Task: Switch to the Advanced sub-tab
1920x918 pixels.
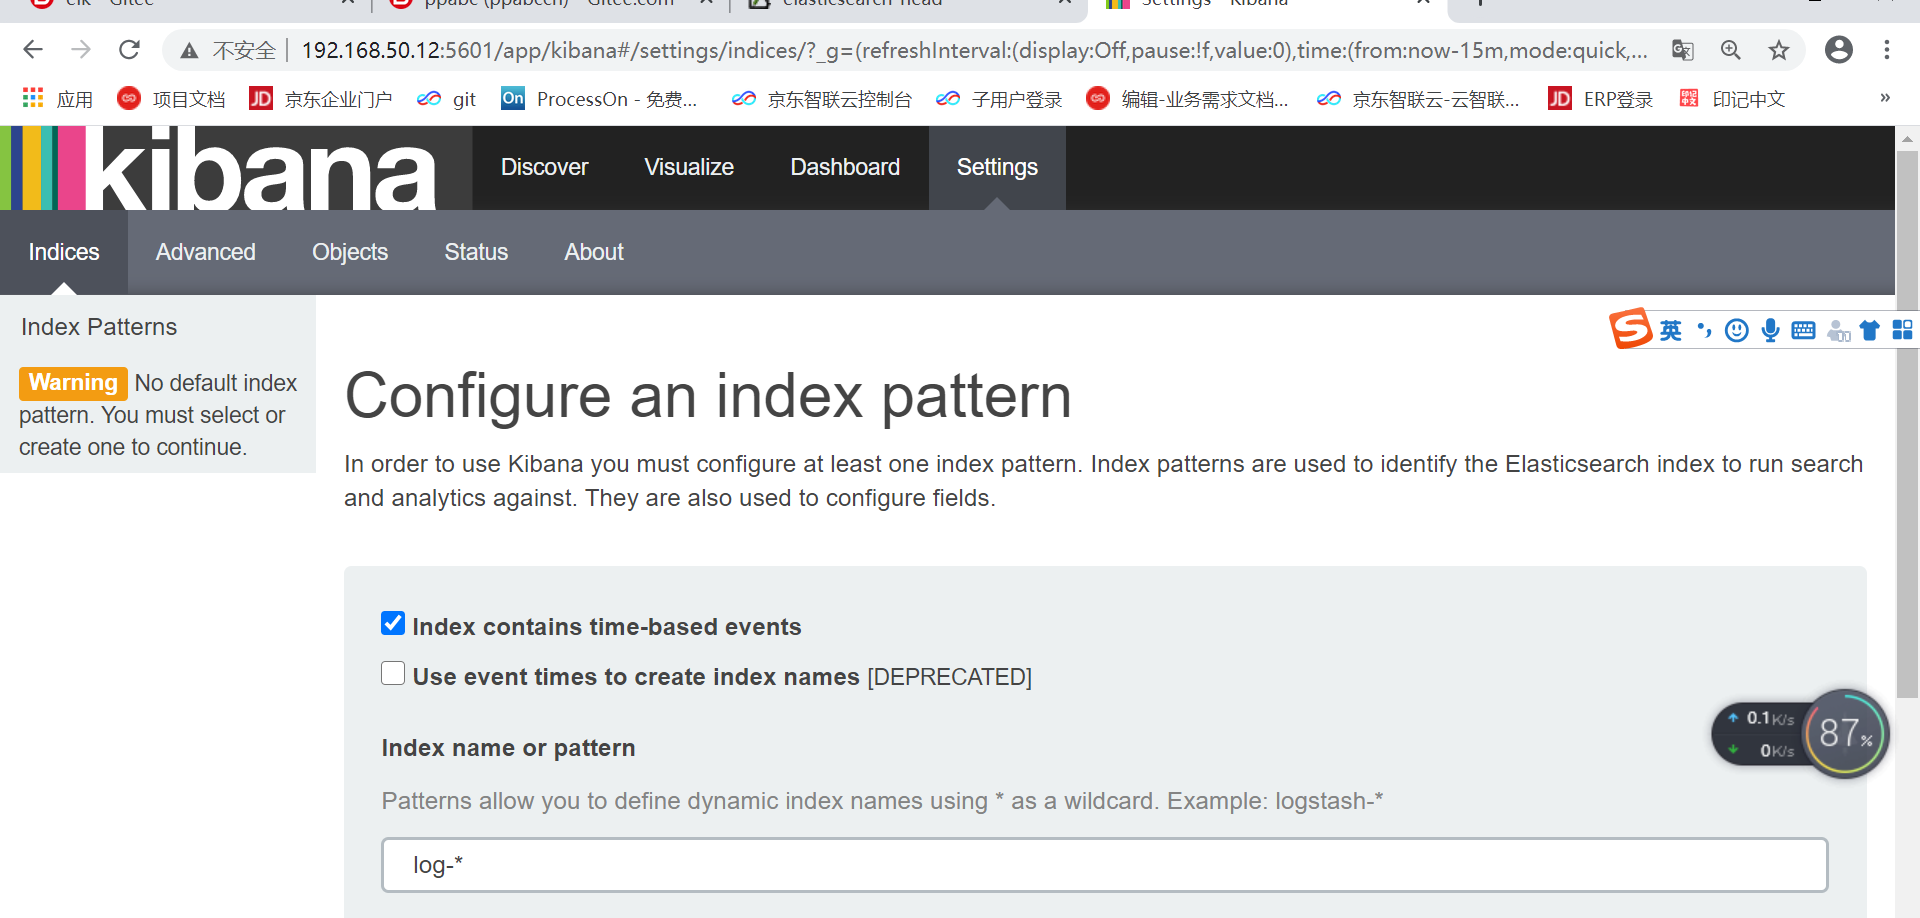Action: 206,252
